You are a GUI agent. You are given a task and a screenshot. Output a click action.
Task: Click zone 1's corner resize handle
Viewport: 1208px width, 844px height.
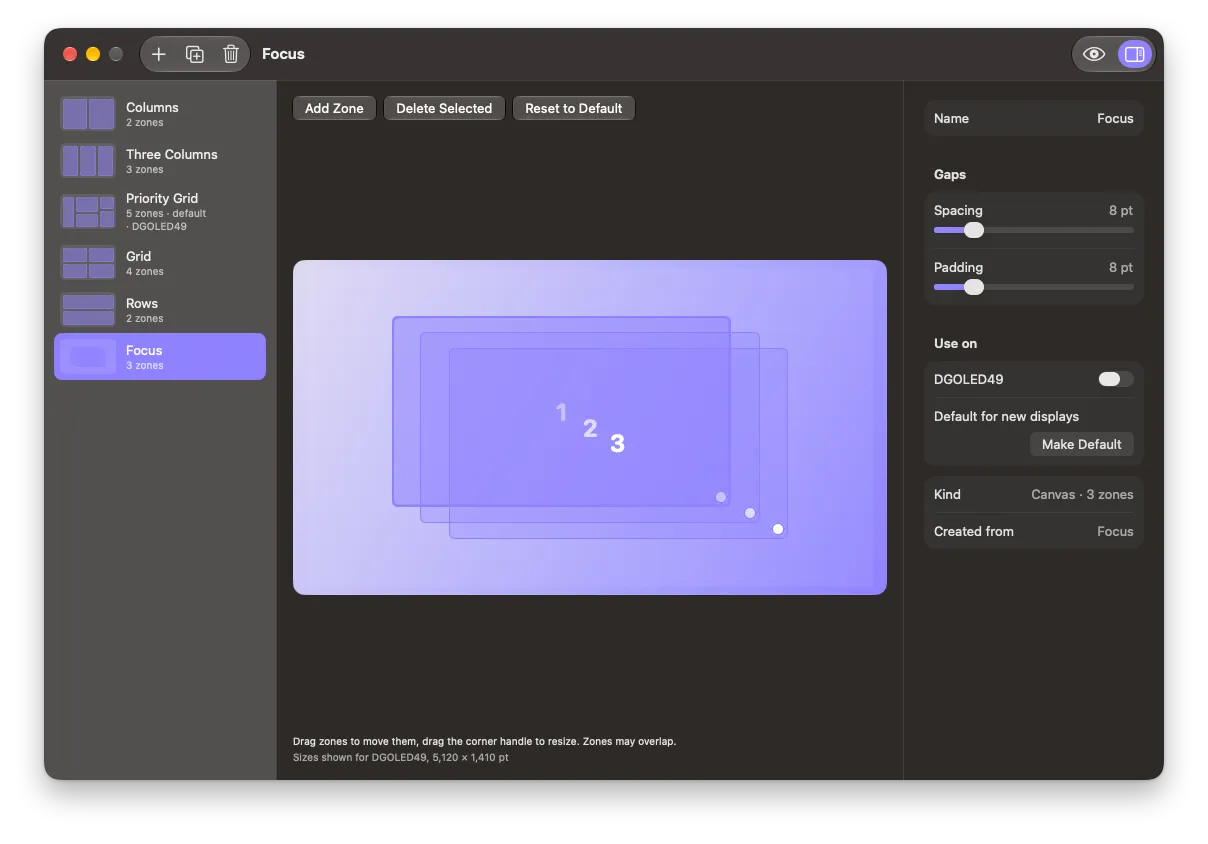(x=721, y=497)
